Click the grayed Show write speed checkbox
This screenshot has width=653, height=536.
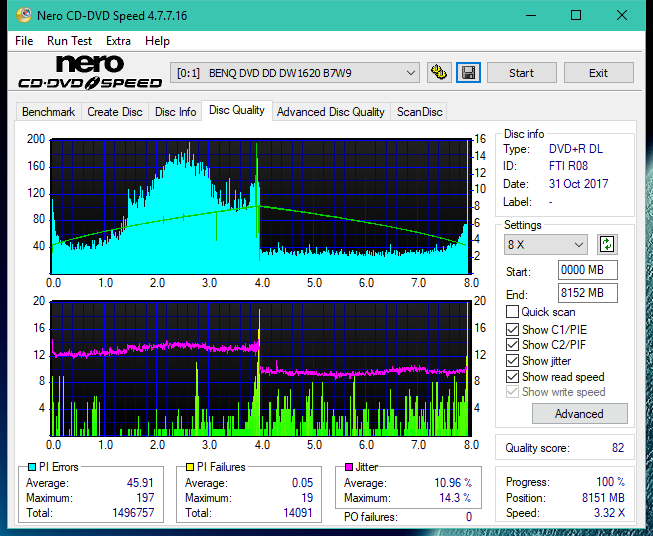[512, 392]
